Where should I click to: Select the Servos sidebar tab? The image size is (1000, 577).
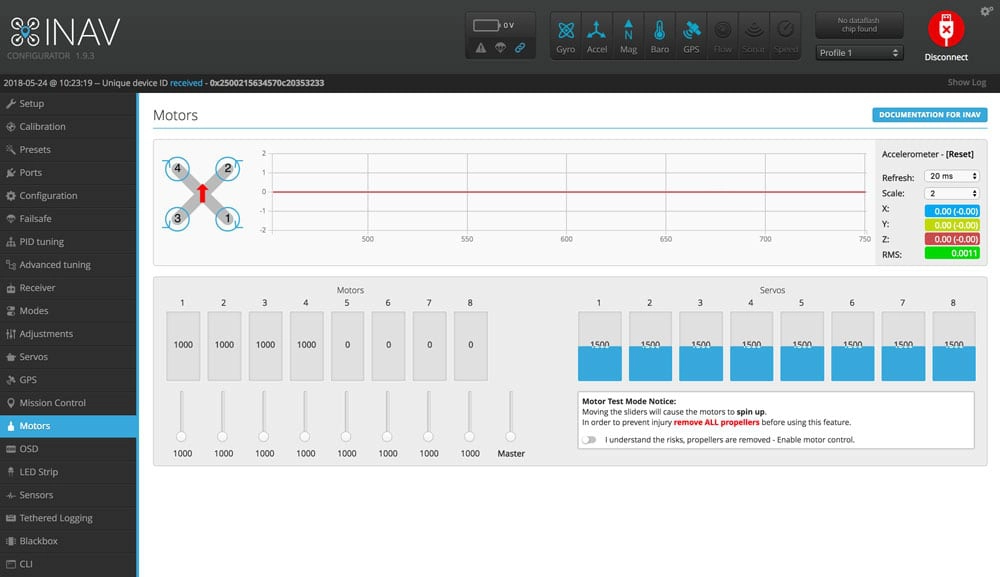click(68, 356)
